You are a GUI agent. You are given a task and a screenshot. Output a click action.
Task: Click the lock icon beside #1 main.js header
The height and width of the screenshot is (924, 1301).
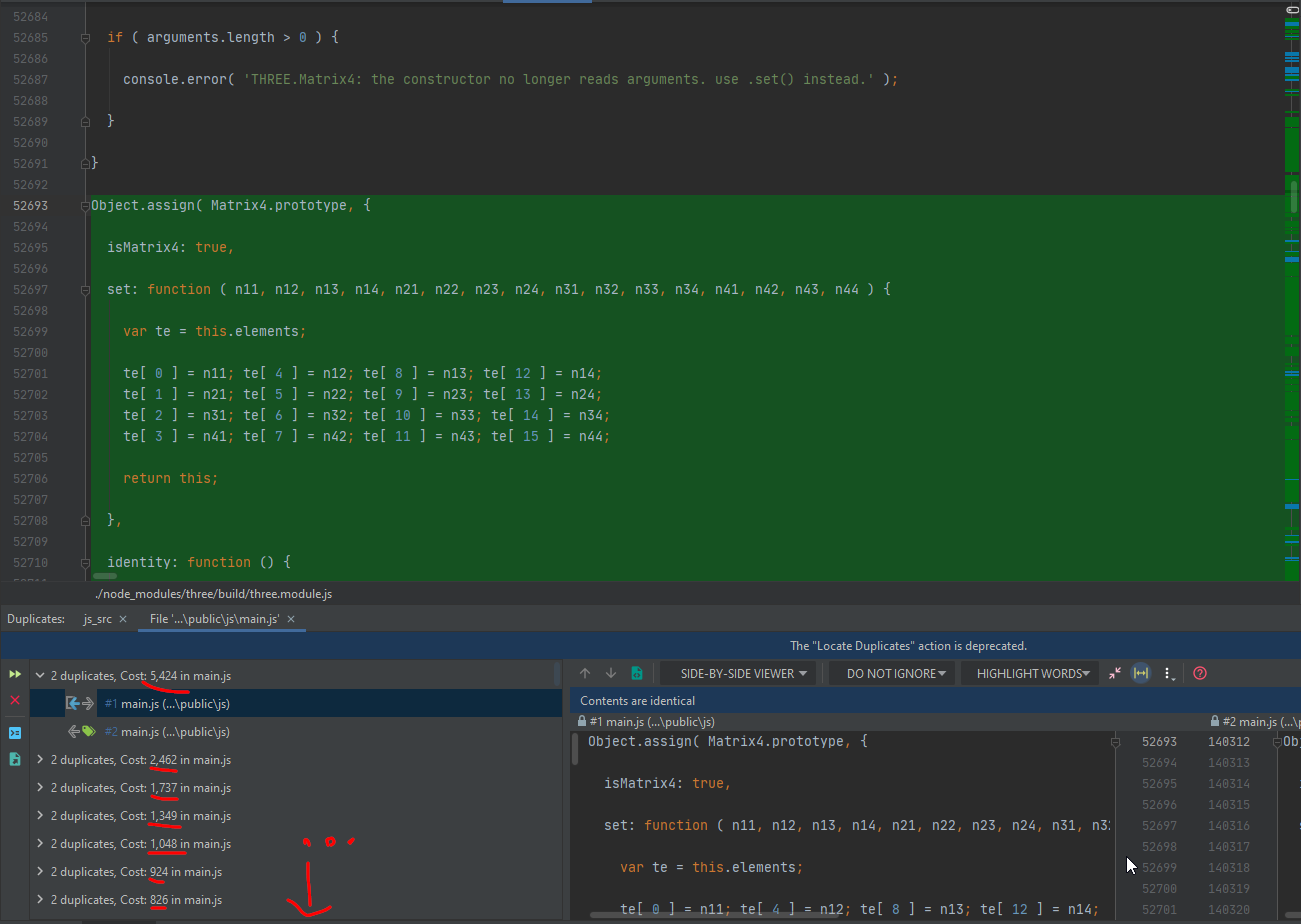click(583, 721)
